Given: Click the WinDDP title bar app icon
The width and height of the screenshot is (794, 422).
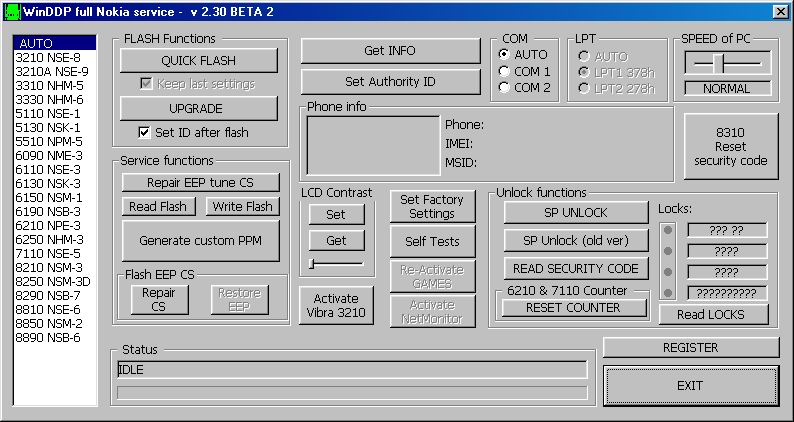Looking at the screenshot, I should (11, 12).
